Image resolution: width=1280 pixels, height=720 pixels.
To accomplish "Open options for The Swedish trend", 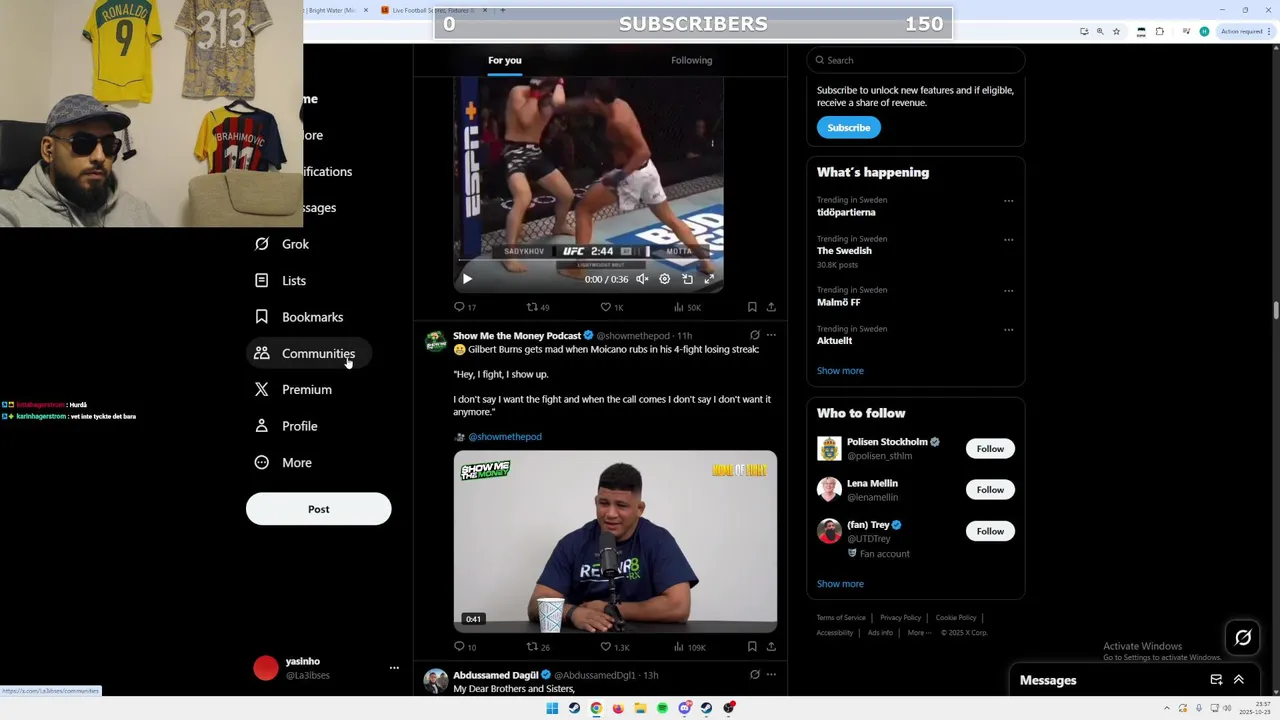I will [x=1008, y=240].
